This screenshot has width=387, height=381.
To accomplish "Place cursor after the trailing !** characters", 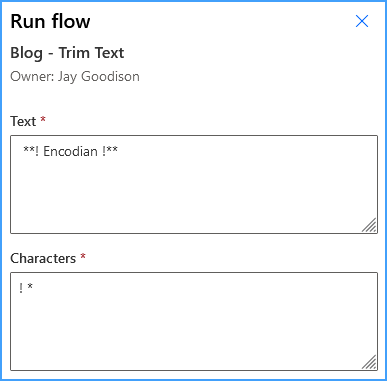I will [x=118, y=151].
